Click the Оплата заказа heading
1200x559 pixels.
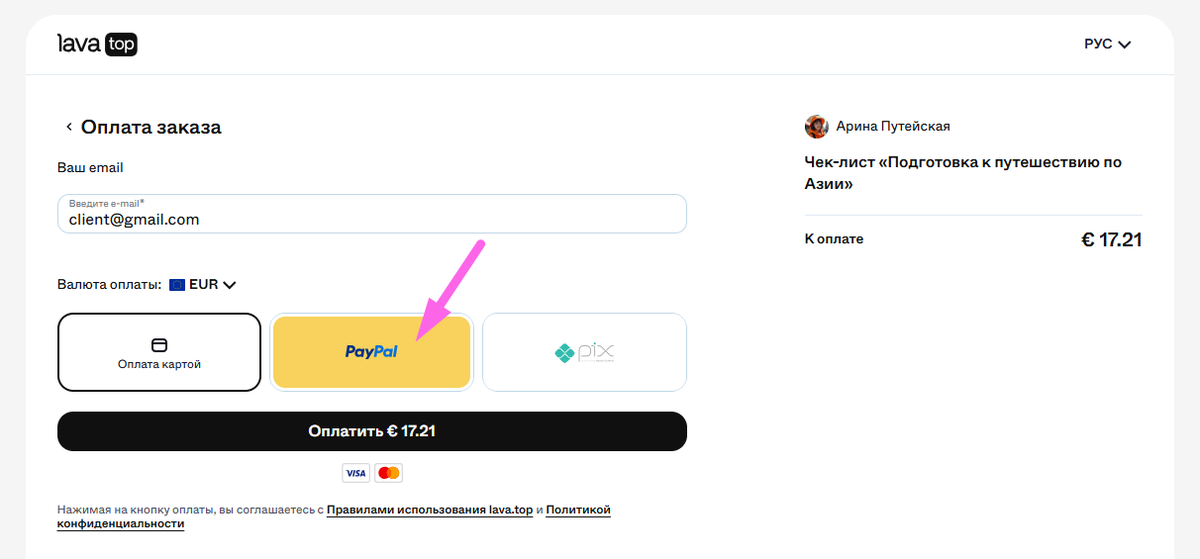[x=151, y=127]
